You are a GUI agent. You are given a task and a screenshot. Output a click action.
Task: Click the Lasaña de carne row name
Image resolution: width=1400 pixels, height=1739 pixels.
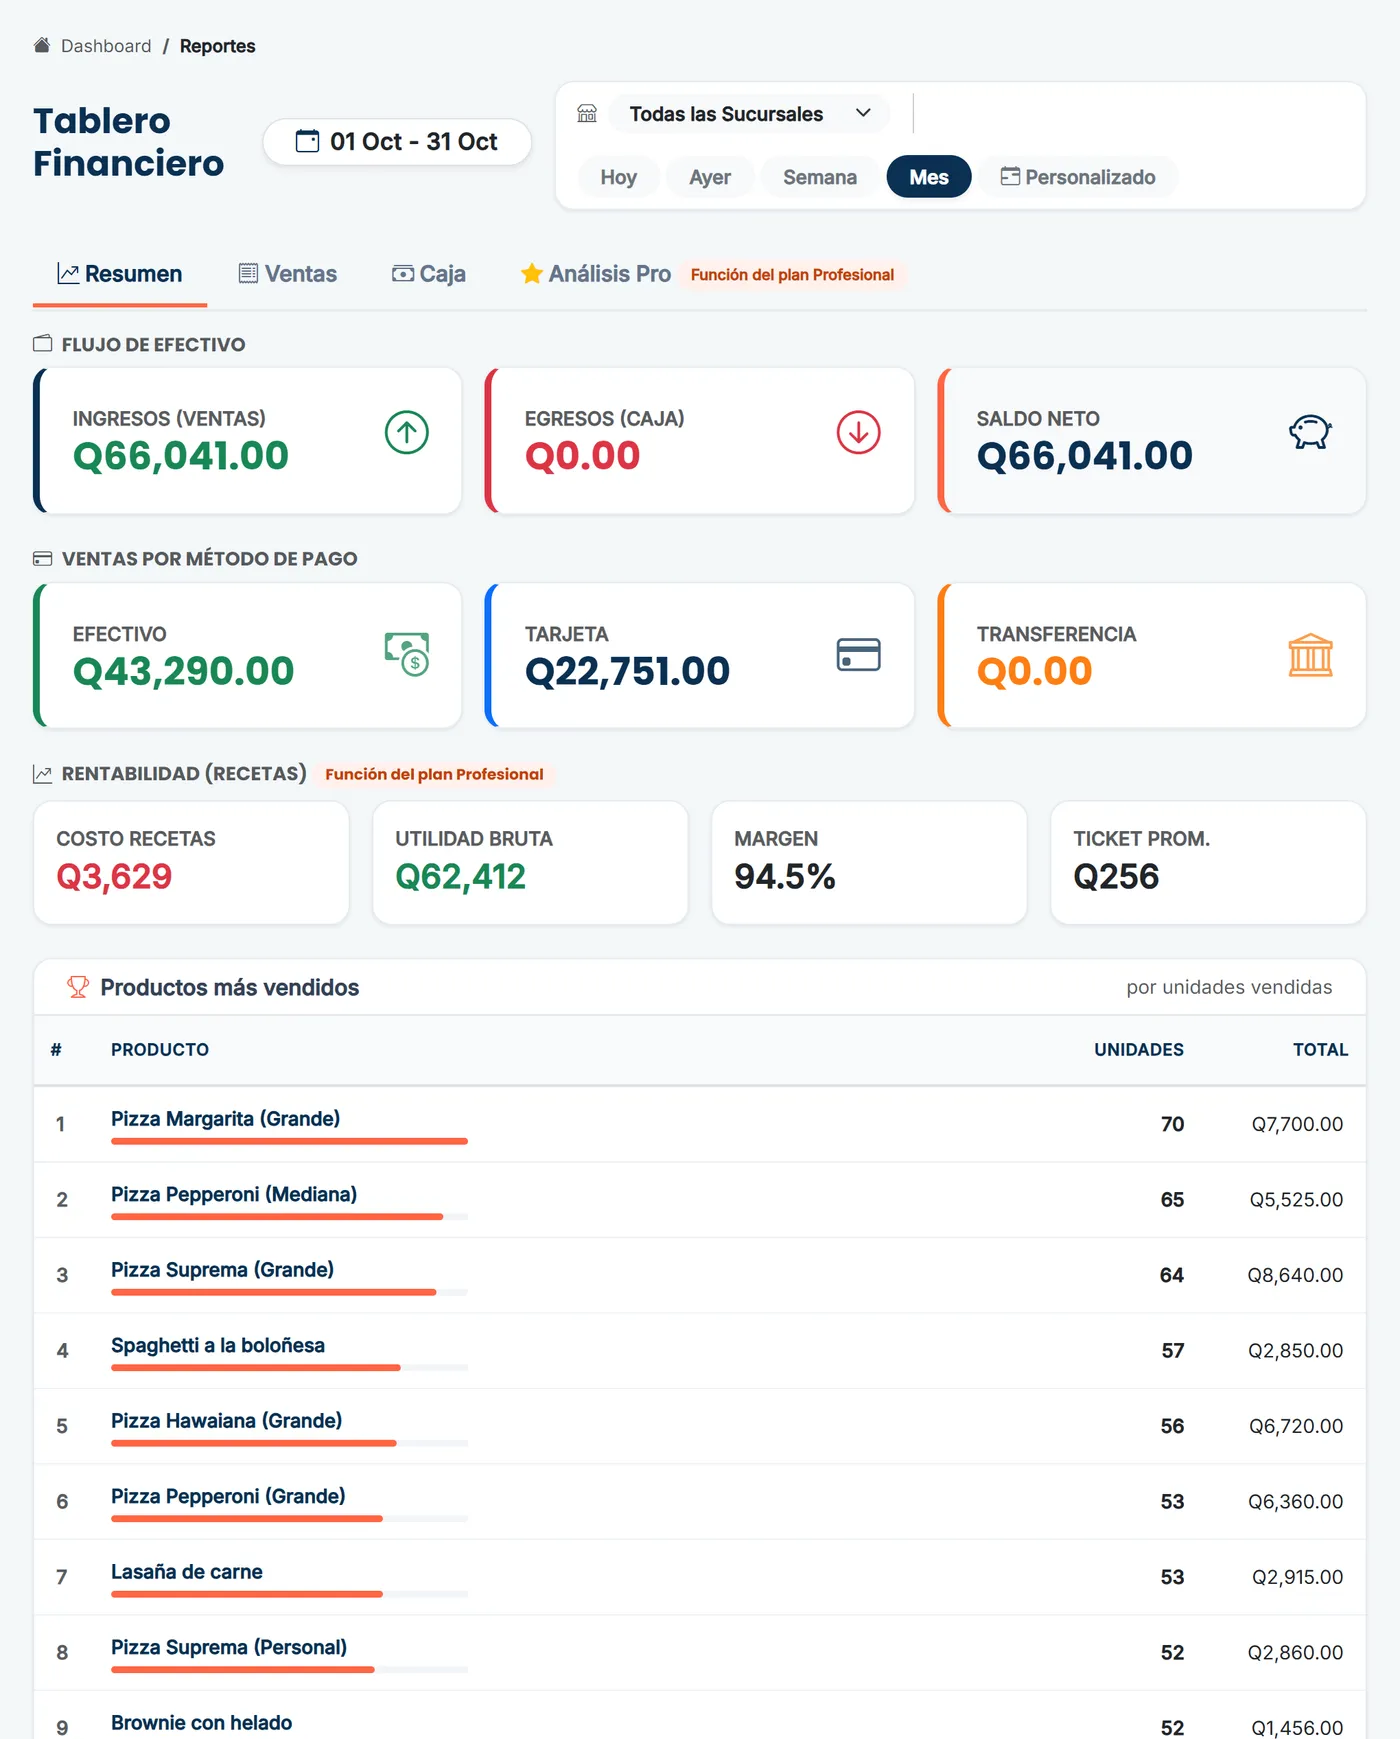(x=187, y=1571)
